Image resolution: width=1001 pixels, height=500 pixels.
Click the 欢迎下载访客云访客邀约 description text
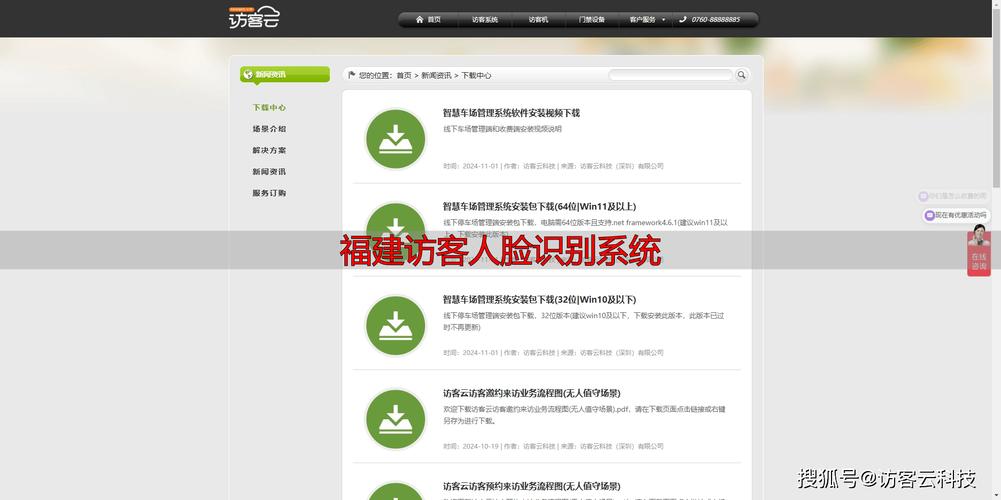point(584,414)
